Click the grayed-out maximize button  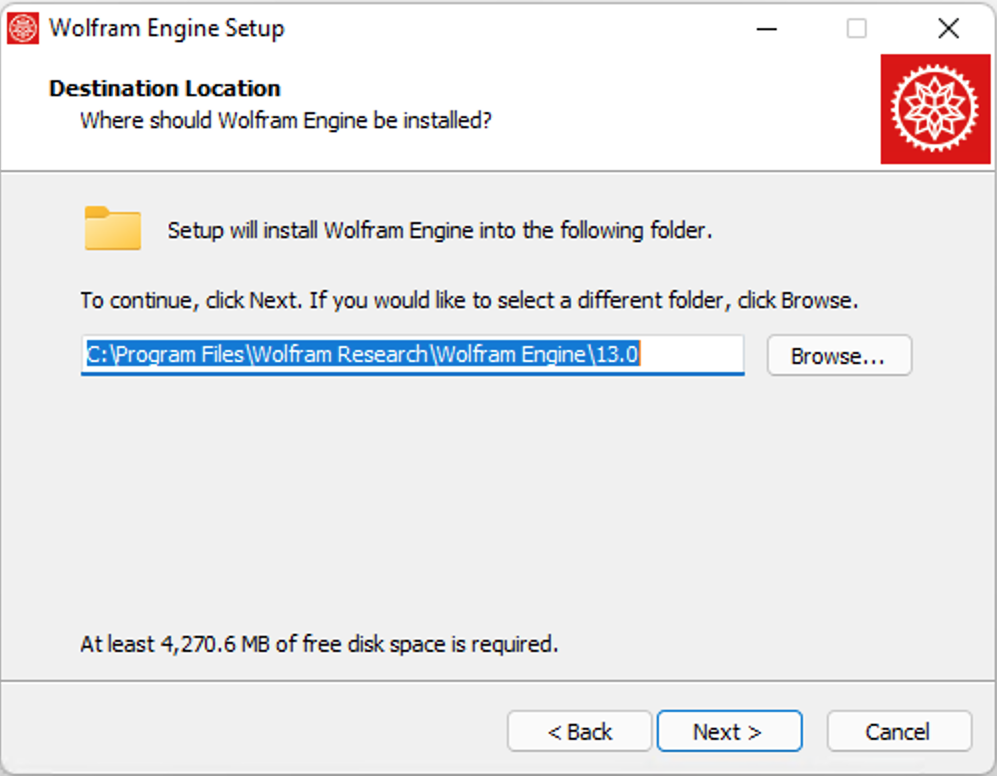click(857, 28)
